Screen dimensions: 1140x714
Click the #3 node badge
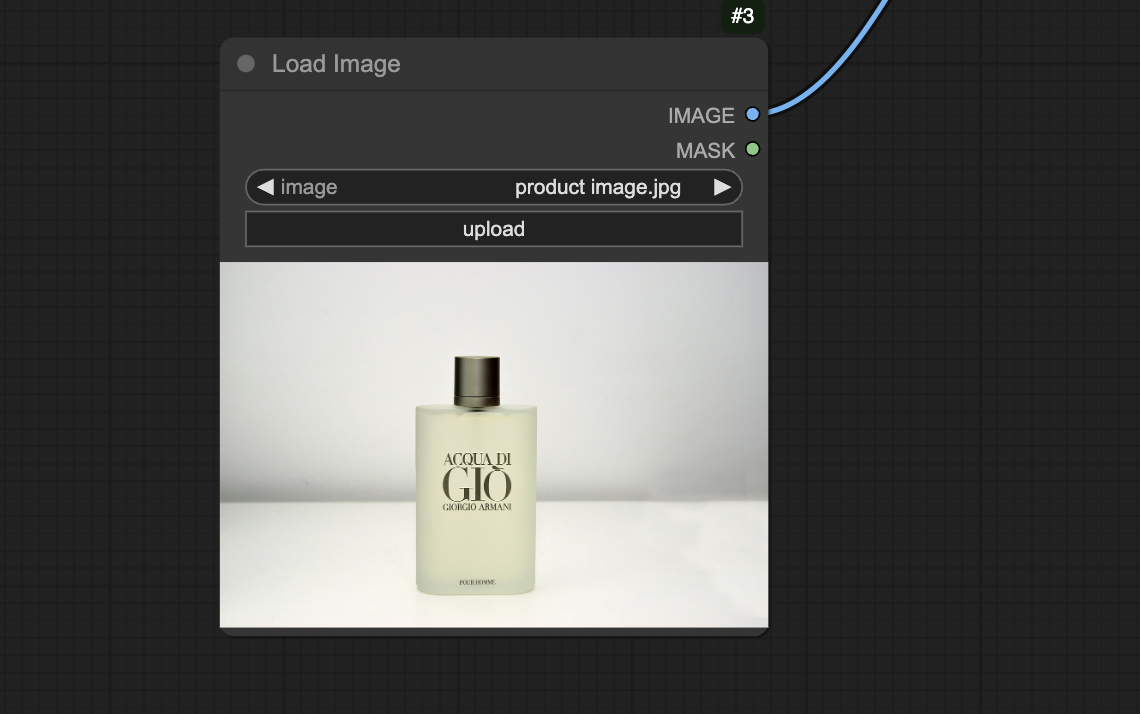point(742,16)
